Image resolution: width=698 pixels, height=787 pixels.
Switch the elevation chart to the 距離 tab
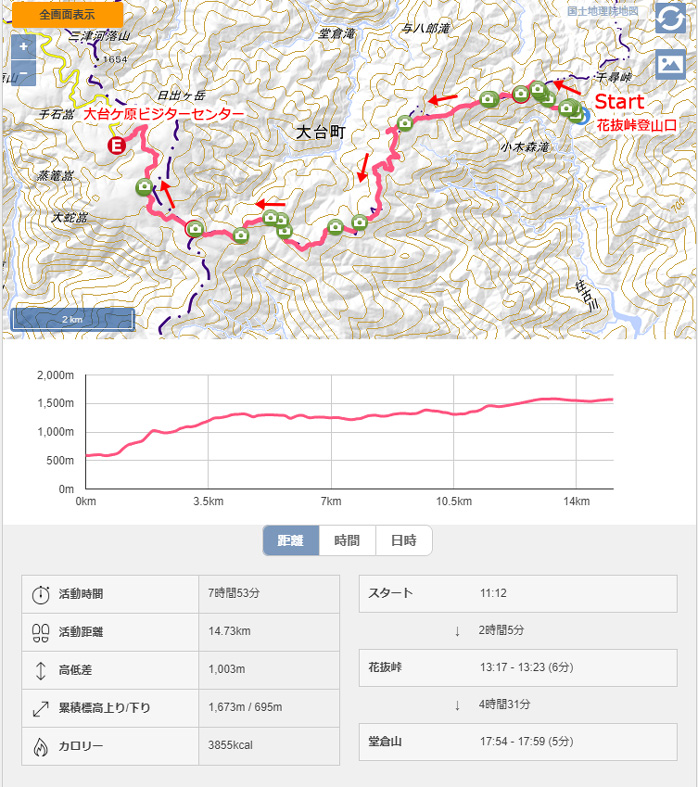coord(291,540)
